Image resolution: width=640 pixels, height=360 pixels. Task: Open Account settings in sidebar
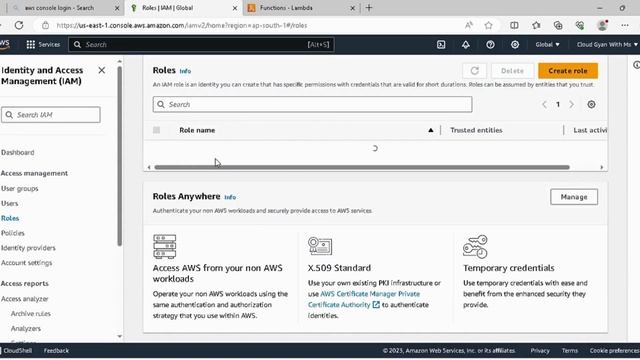pyautogui.click(x=27, y=263)
